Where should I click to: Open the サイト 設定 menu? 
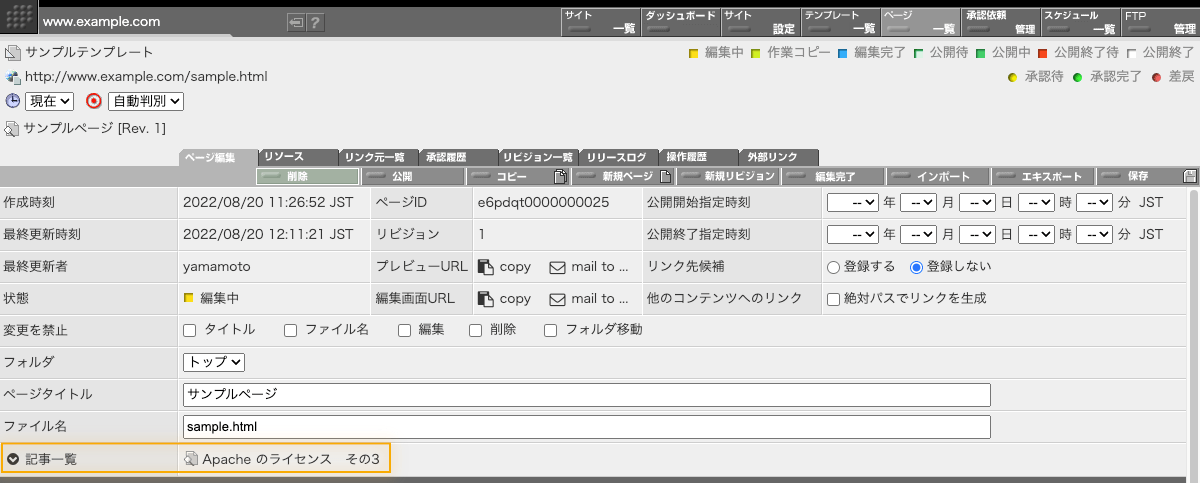click(760, 22)
